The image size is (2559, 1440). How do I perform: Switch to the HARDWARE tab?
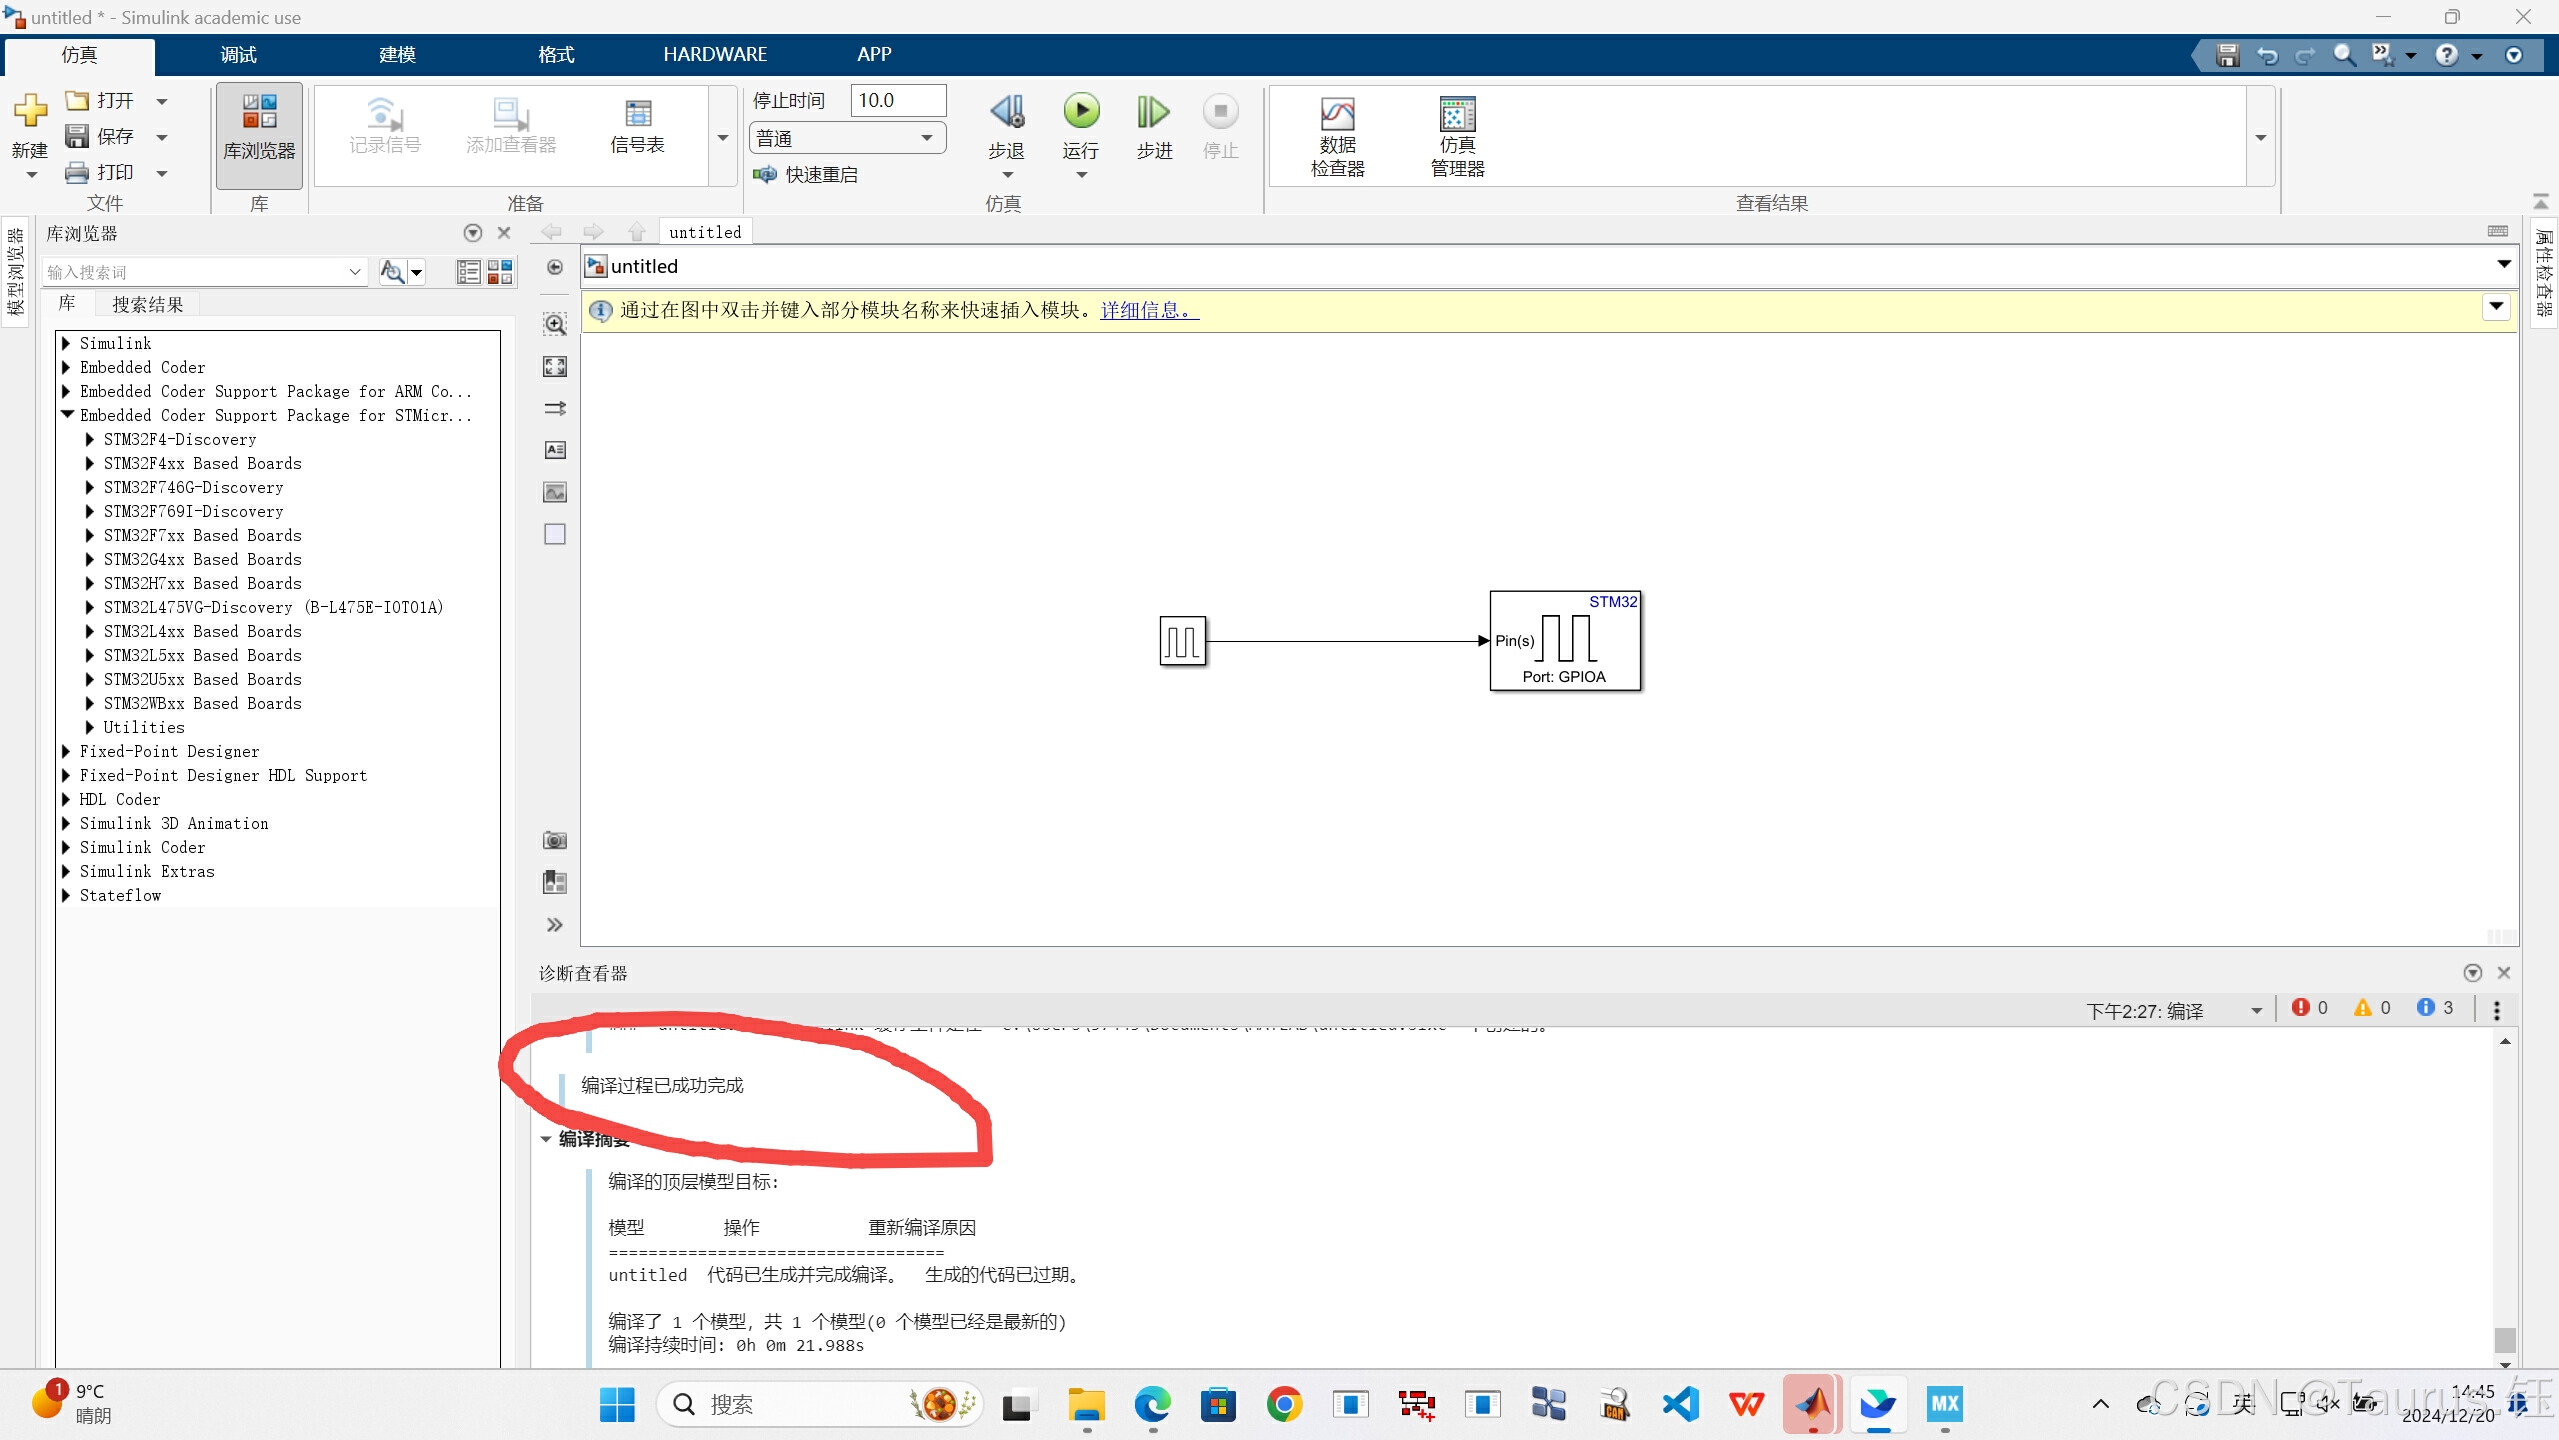tap(714, 53)
